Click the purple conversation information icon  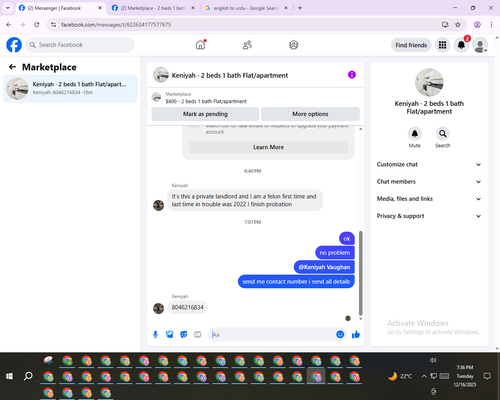(x=352, y=75)
